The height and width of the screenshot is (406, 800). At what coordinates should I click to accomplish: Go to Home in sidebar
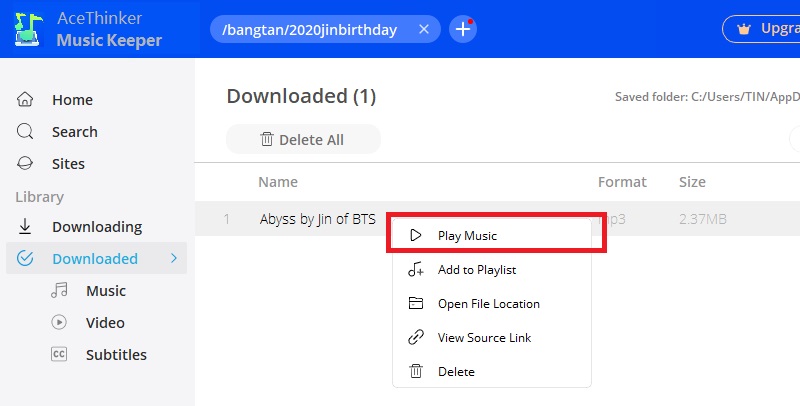pos(72,100)
